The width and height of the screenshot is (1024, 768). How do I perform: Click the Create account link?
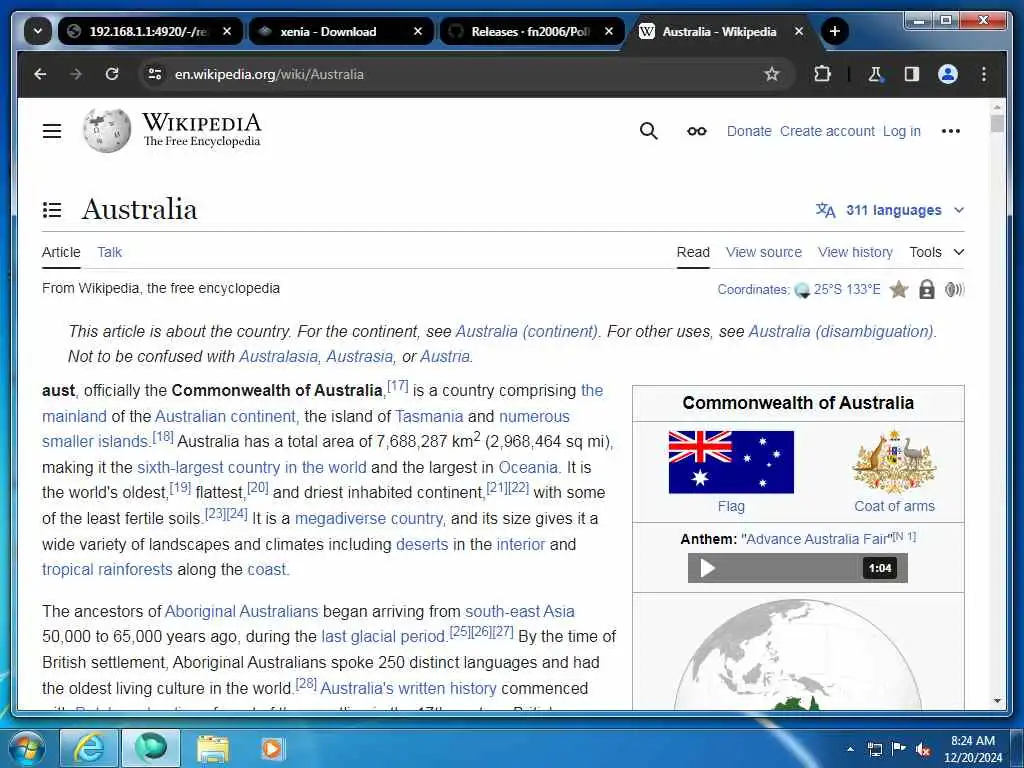pos(827,131)
